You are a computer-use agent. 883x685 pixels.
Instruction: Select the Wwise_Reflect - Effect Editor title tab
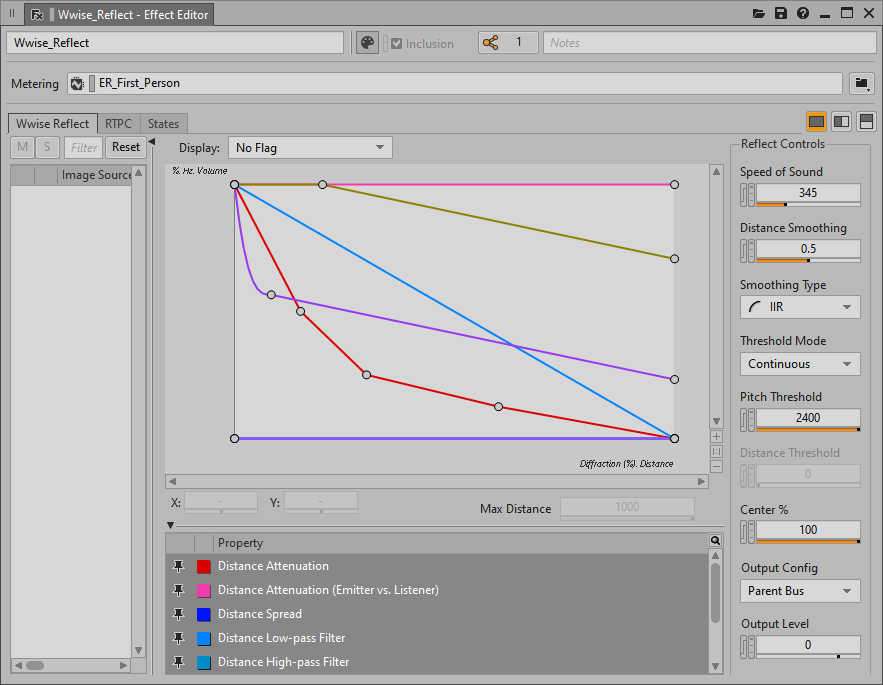click(119, 15)
